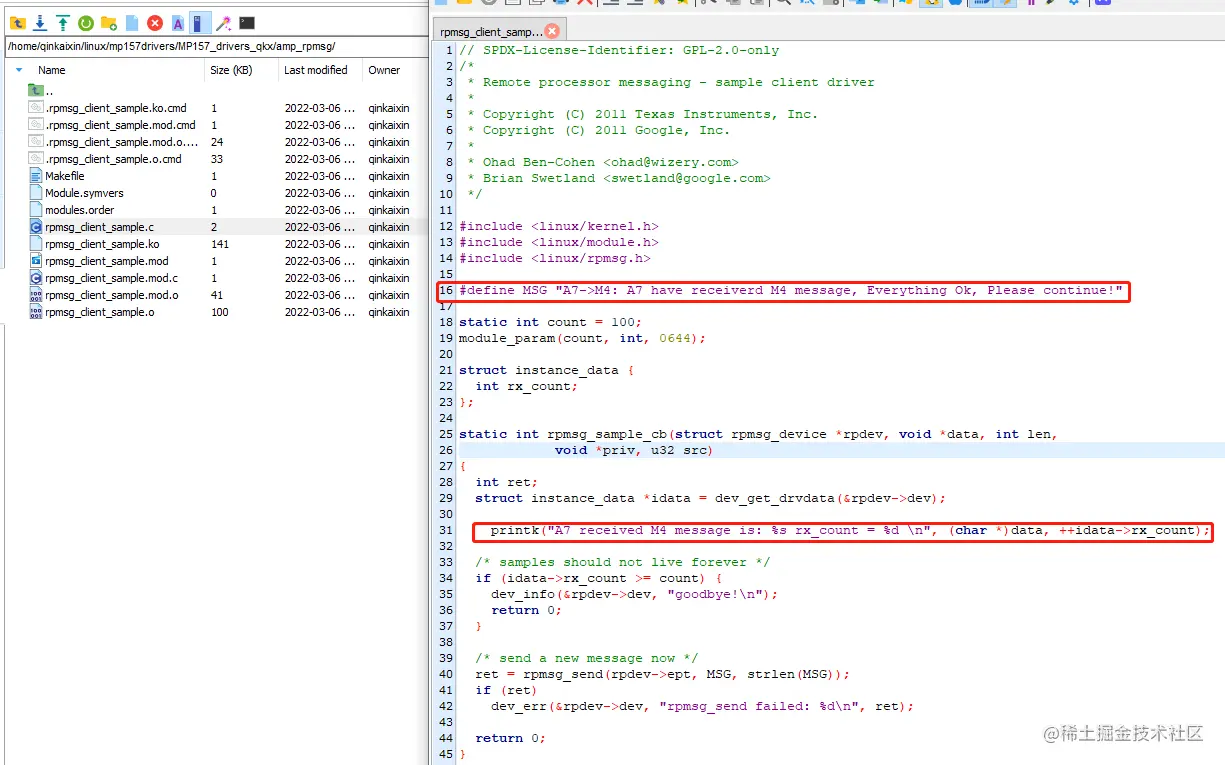
Task: Click the C source icon beside rpmsg_client_sample.c
Action: (36, 227)
